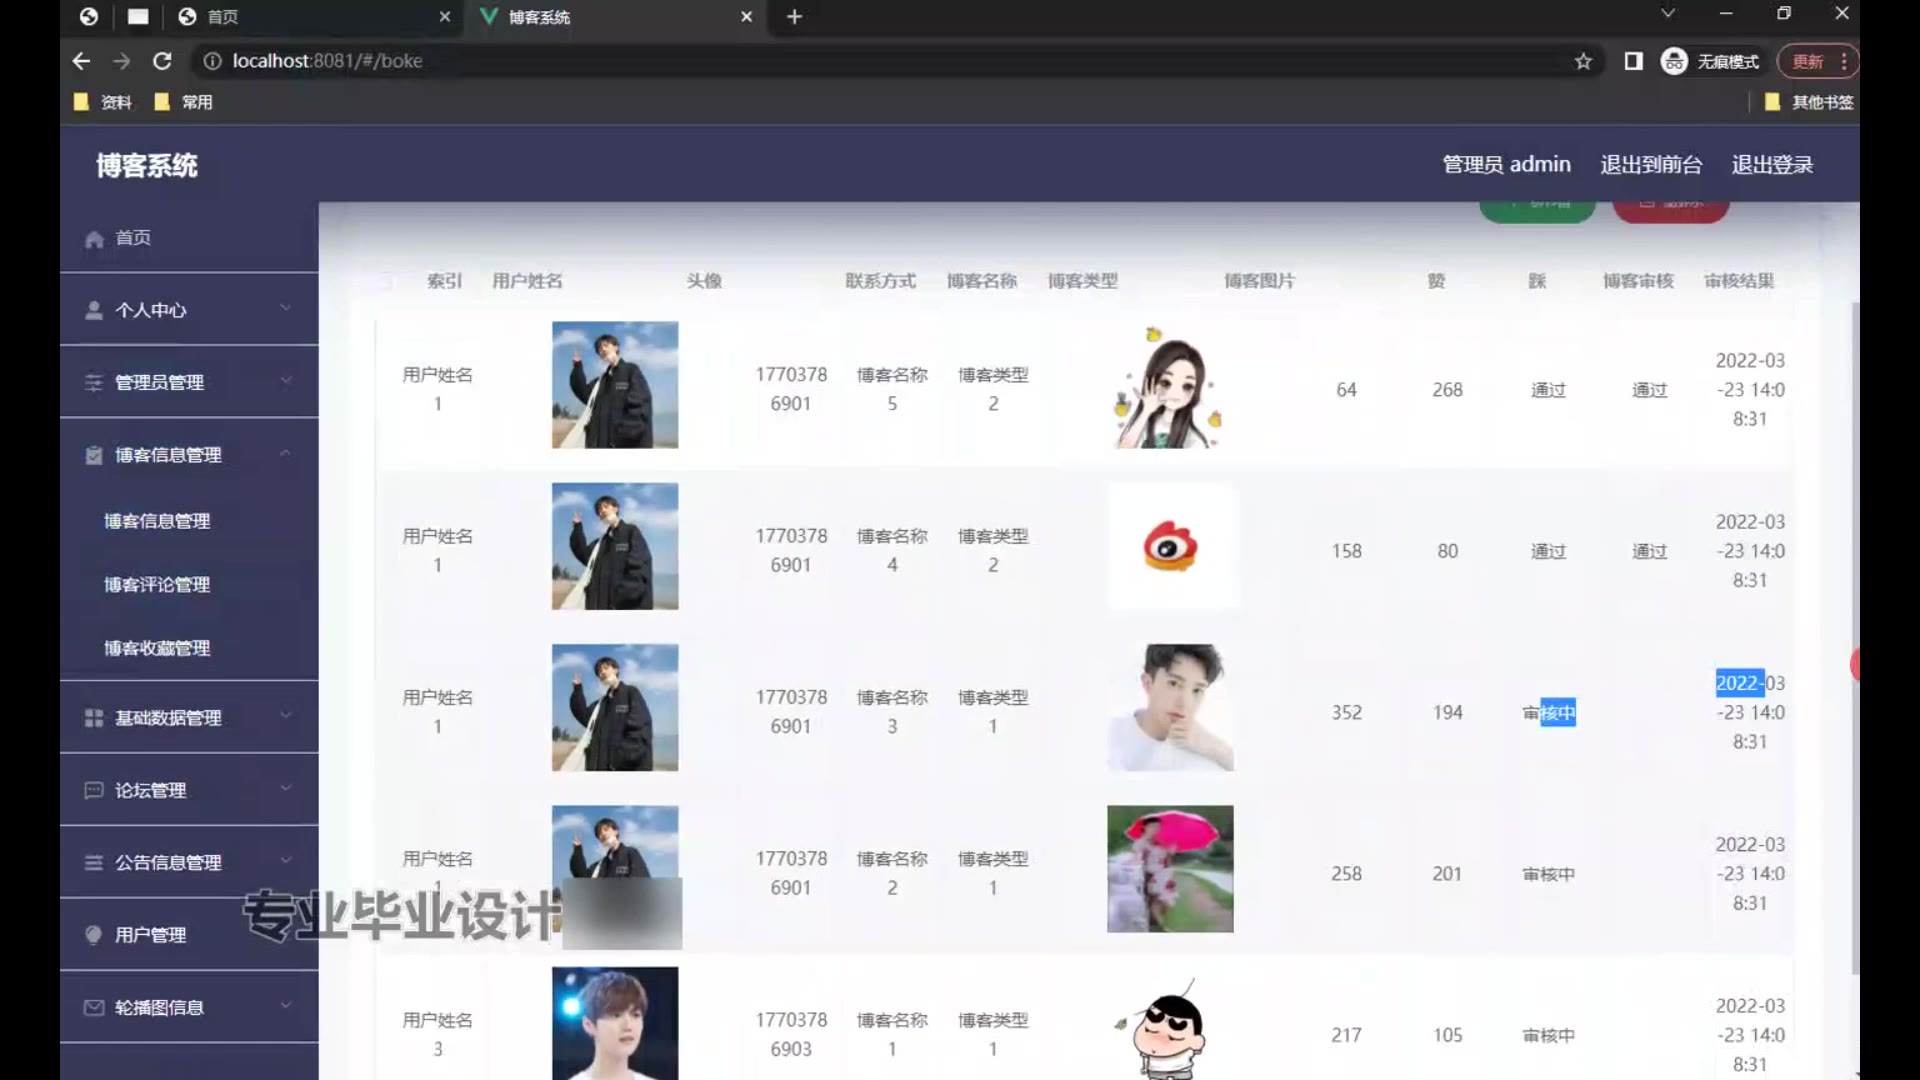The width and height of the screenshot is (1920, 1080).
Task: Click the person icon beside 个人中心
Action: pos(94,310)
